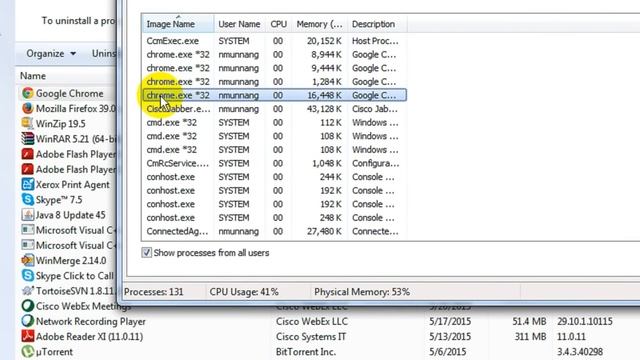The image size is (640, 360).
Task: Sort processes by User Name column
Action: click(x=239, y=24)
